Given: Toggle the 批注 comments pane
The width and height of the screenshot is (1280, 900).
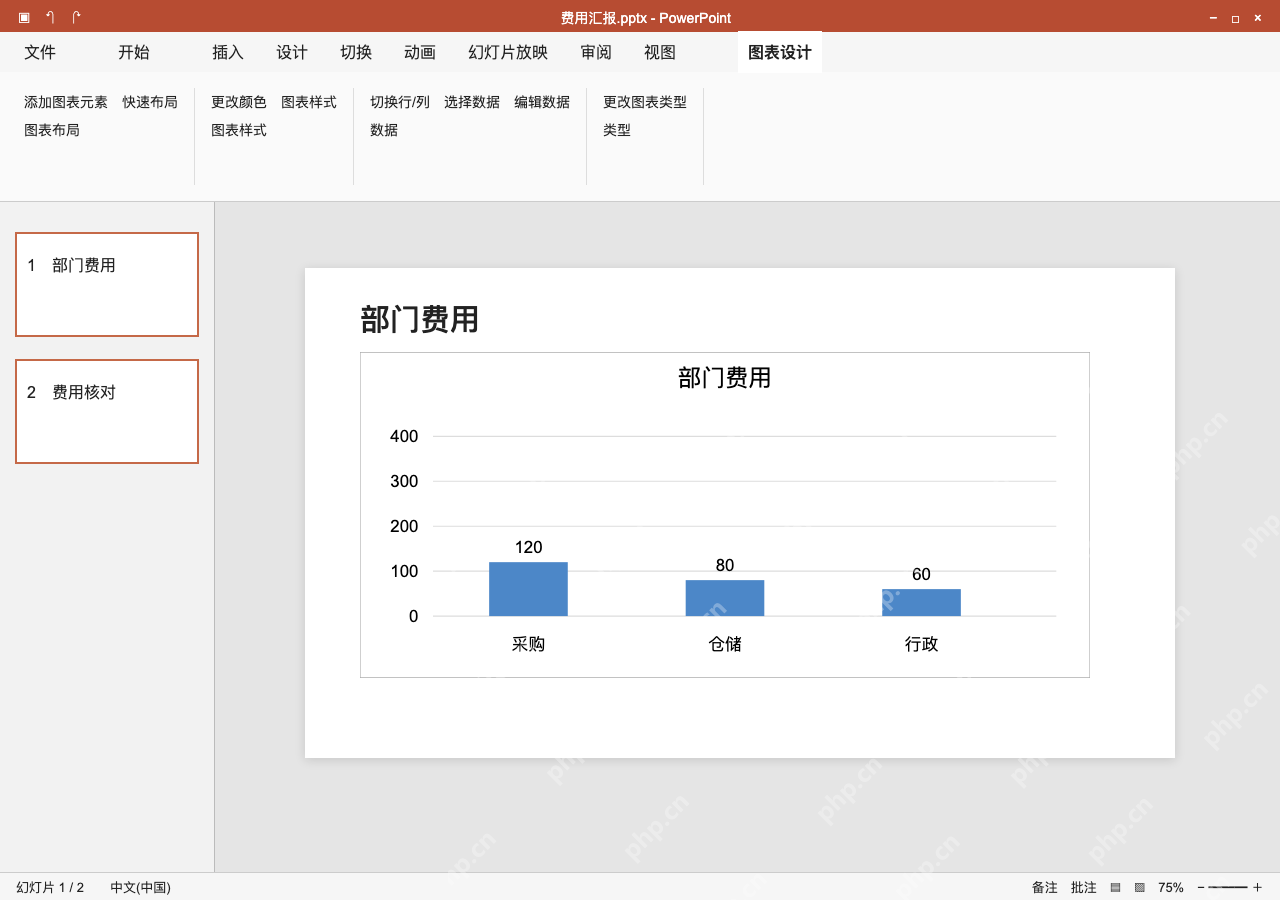Looking at the screenshot, I should [x=1084, y=887].
